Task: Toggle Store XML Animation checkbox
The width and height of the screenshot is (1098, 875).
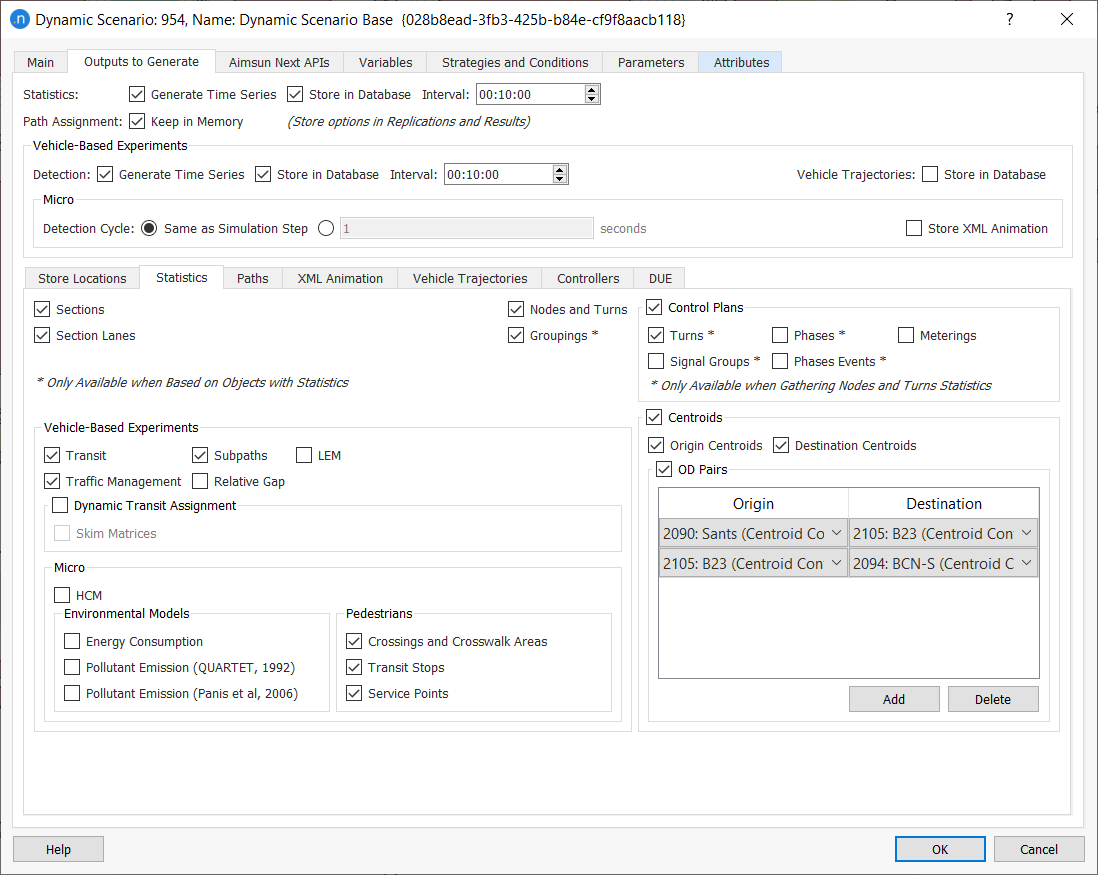Action: [914, 229]
